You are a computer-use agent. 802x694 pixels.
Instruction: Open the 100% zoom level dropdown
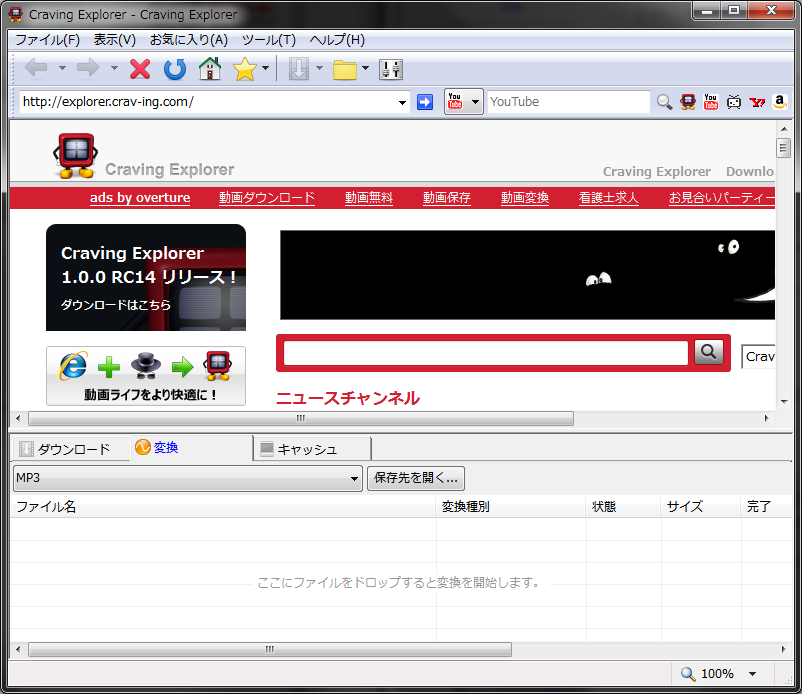pos(752,674)
